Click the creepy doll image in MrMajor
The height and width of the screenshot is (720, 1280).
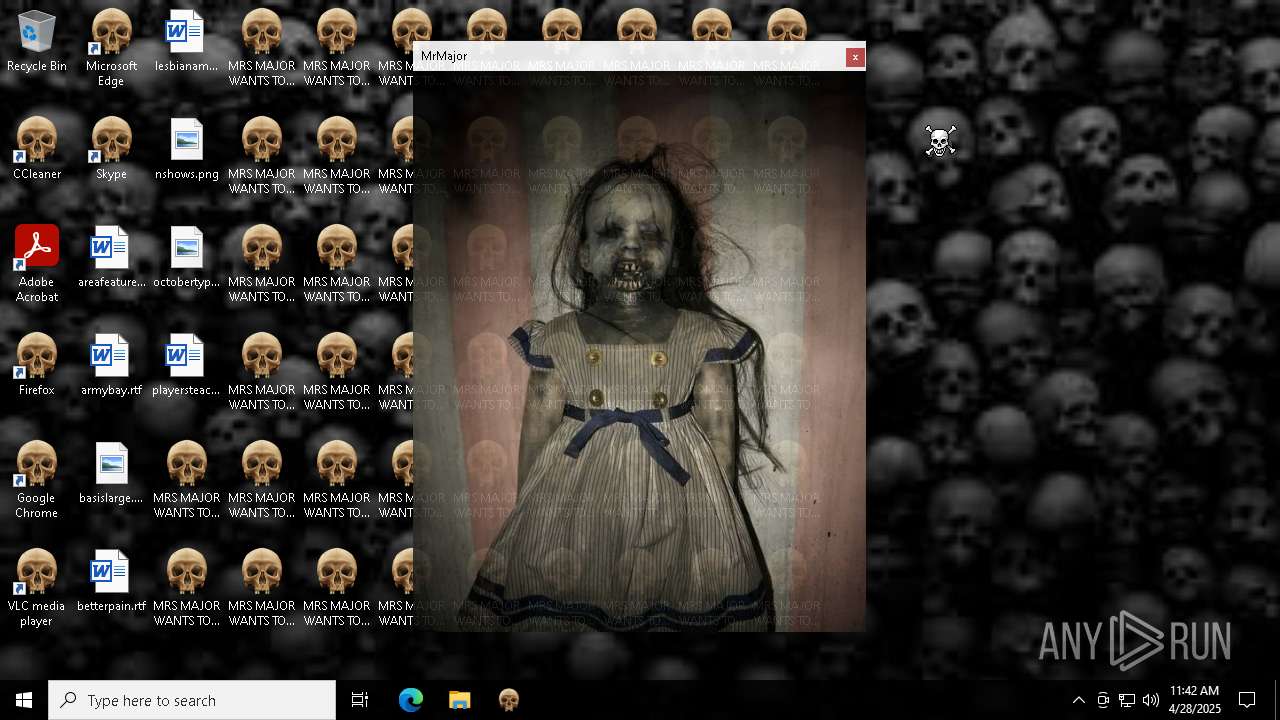click(639, 352)
